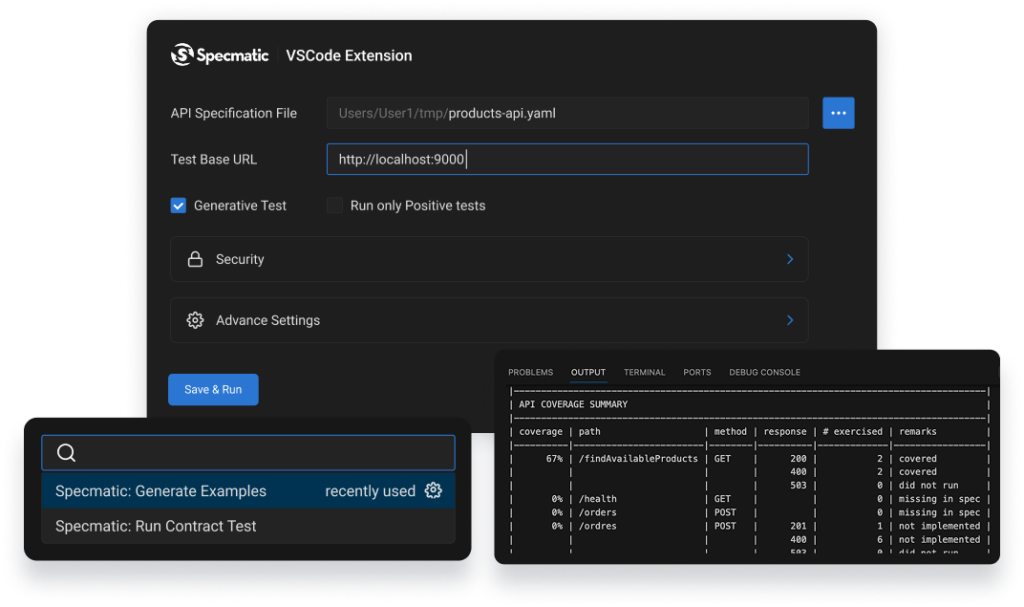Open gear settings for Generate Examples command
Screen dimensions: 1024x607
pos(433,491)
